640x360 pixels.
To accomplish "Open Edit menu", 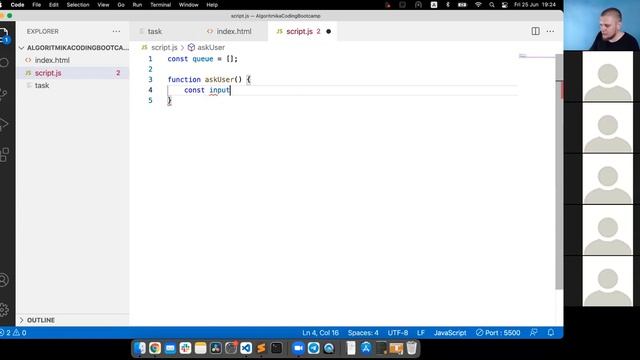I will [x=53, y=5].
